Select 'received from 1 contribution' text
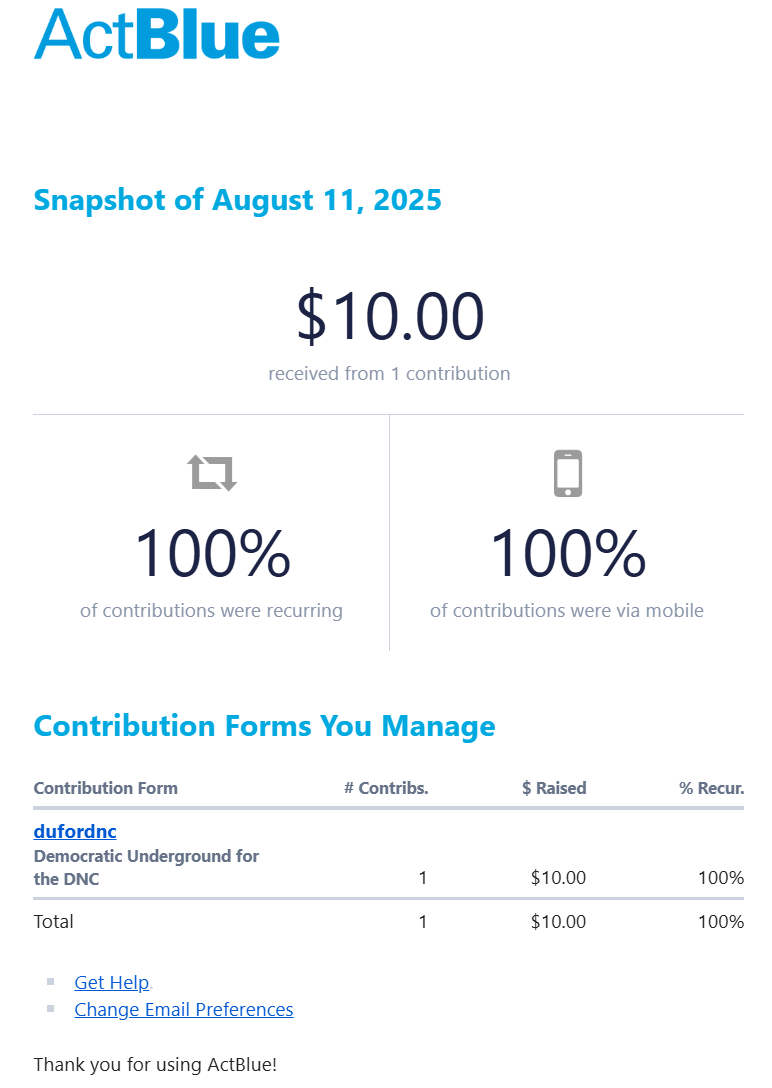Image resolution: width=772 pixels, height=1088 pixels. point(389,373)
